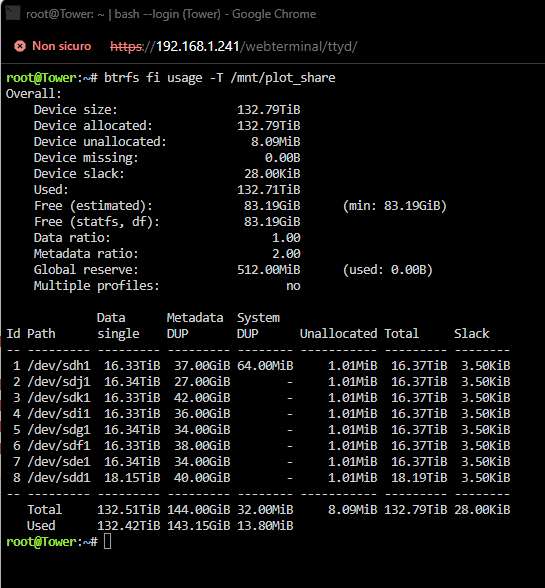Click the 36.00GiB metadata value

tap(202, 414)
